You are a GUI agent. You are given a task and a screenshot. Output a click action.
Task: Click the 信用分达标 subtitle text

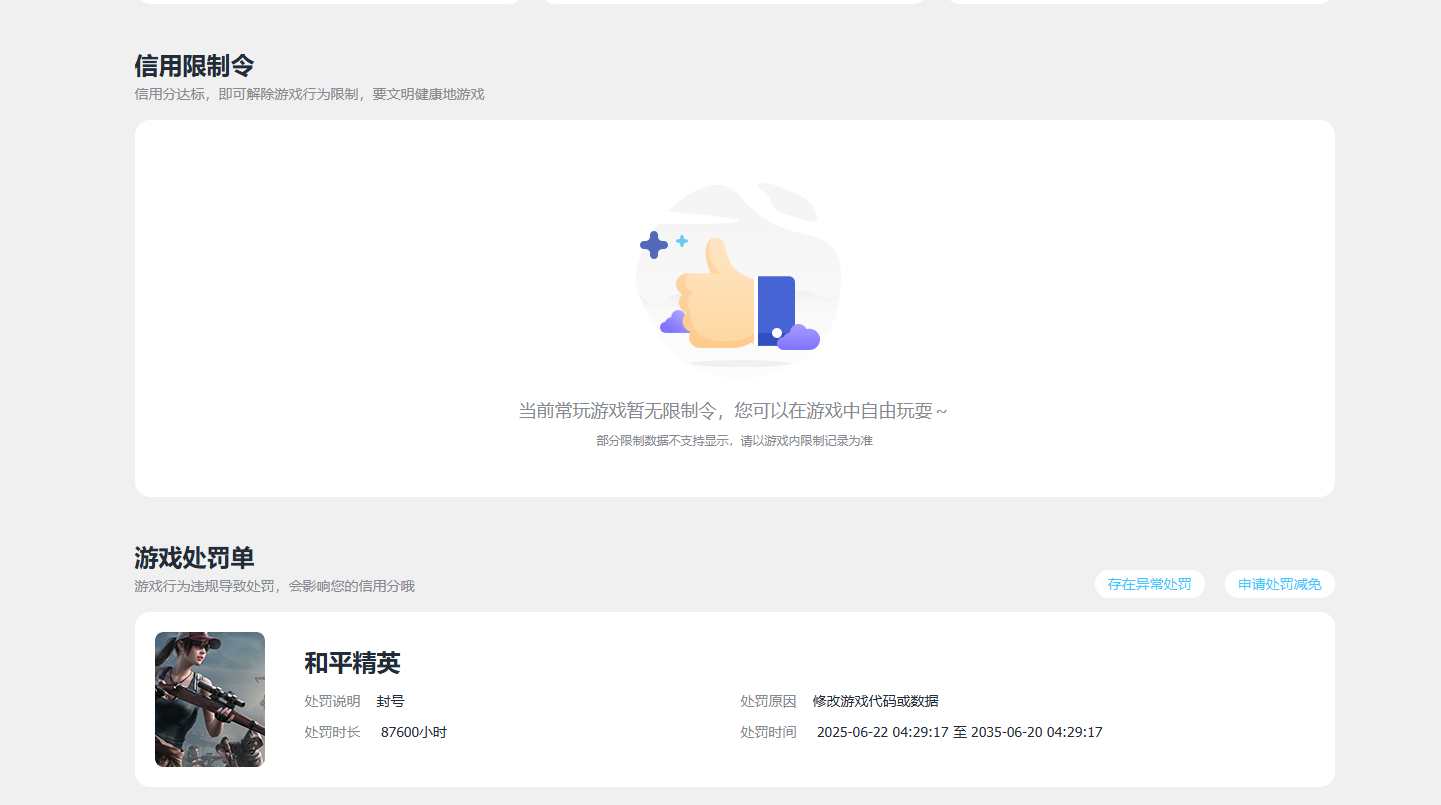point(309,94)
